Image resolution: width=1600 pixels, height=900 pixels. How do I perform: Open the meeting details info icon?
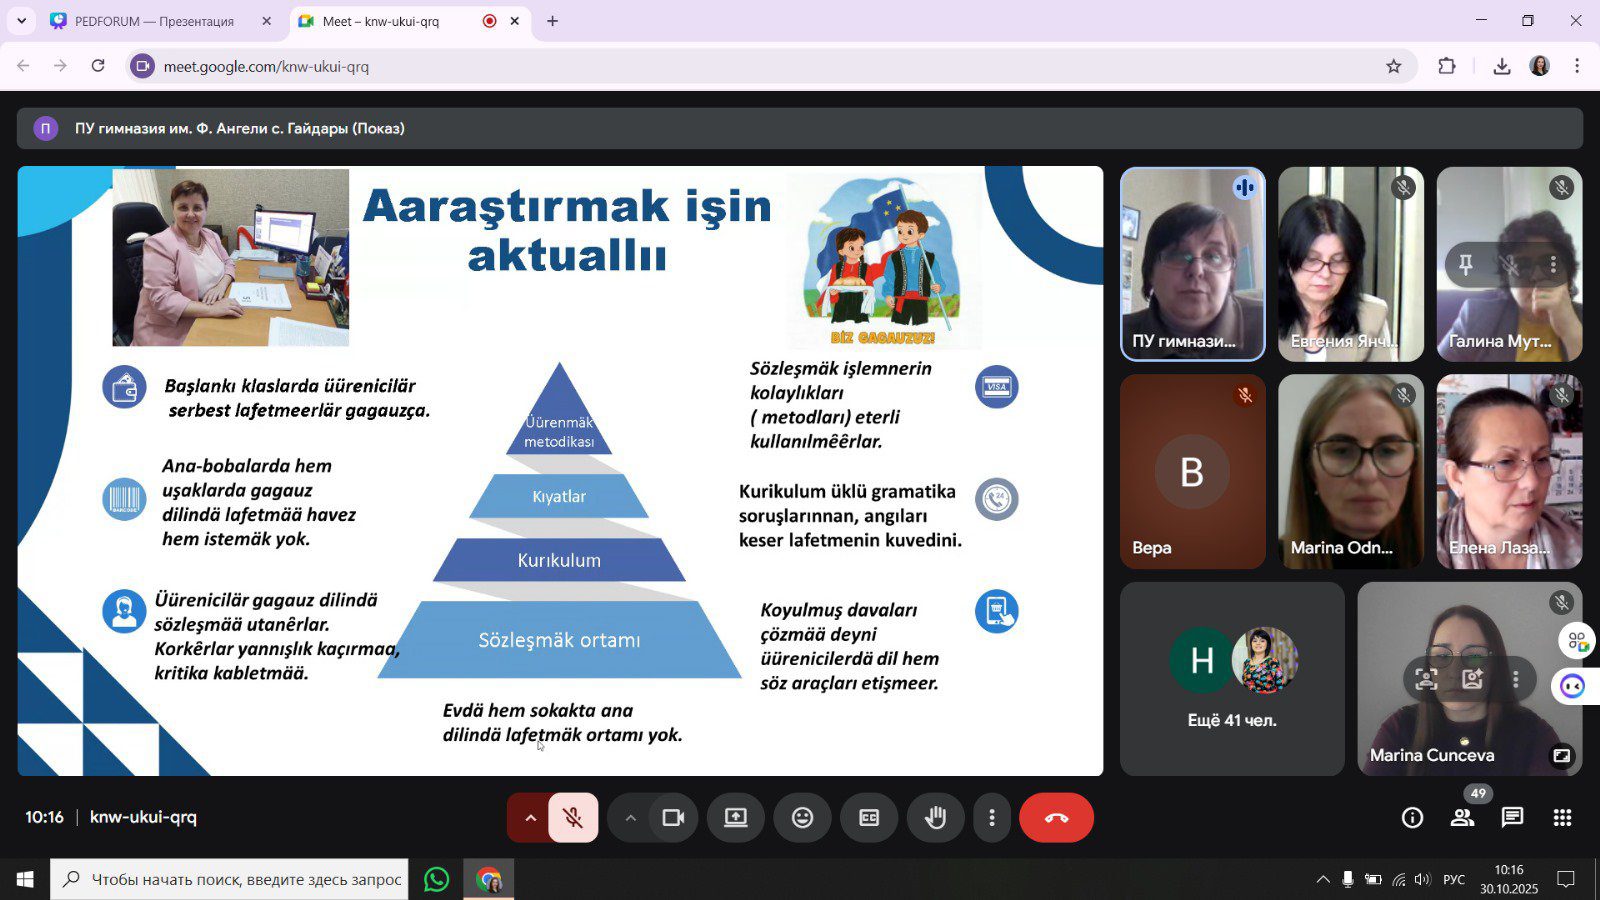(x=1412, y=818)
